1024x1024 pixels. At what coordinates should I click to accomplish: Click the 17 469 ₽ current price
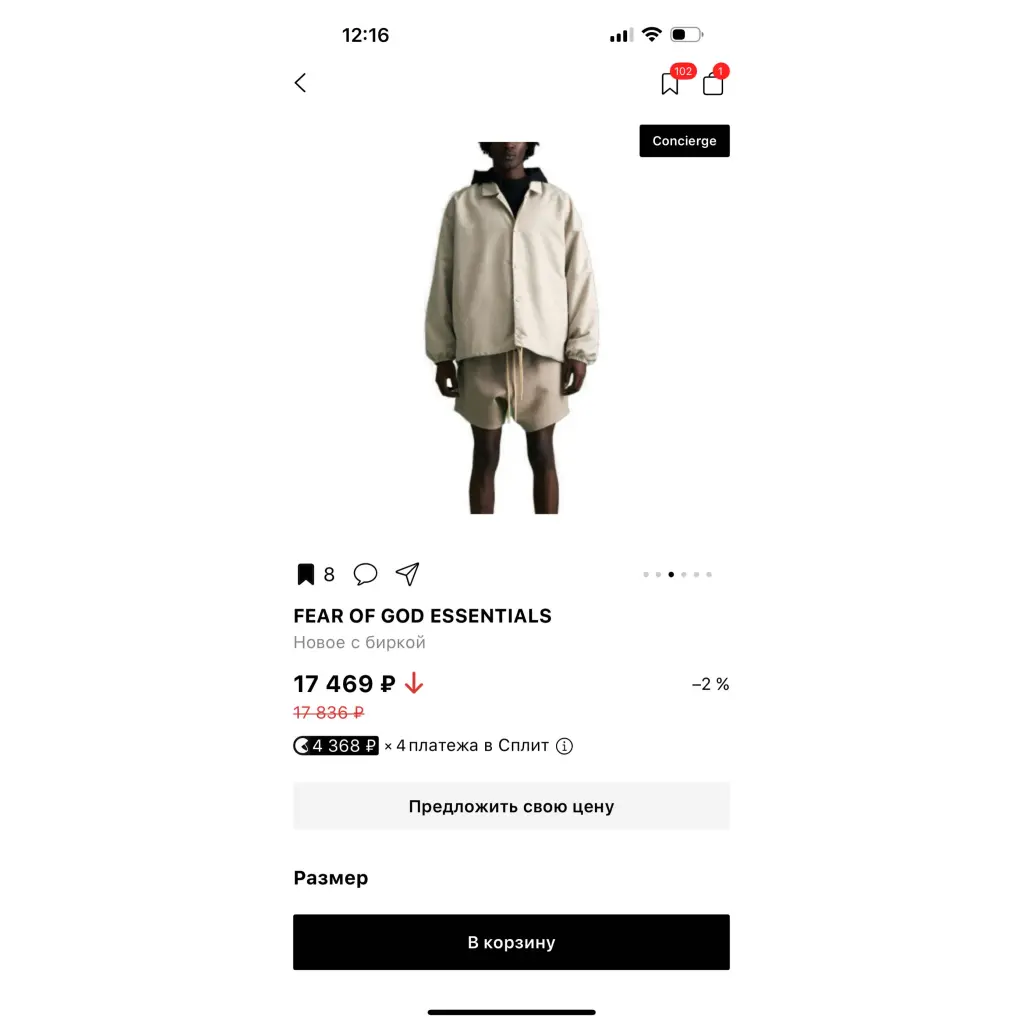click(x=344, y=684)
